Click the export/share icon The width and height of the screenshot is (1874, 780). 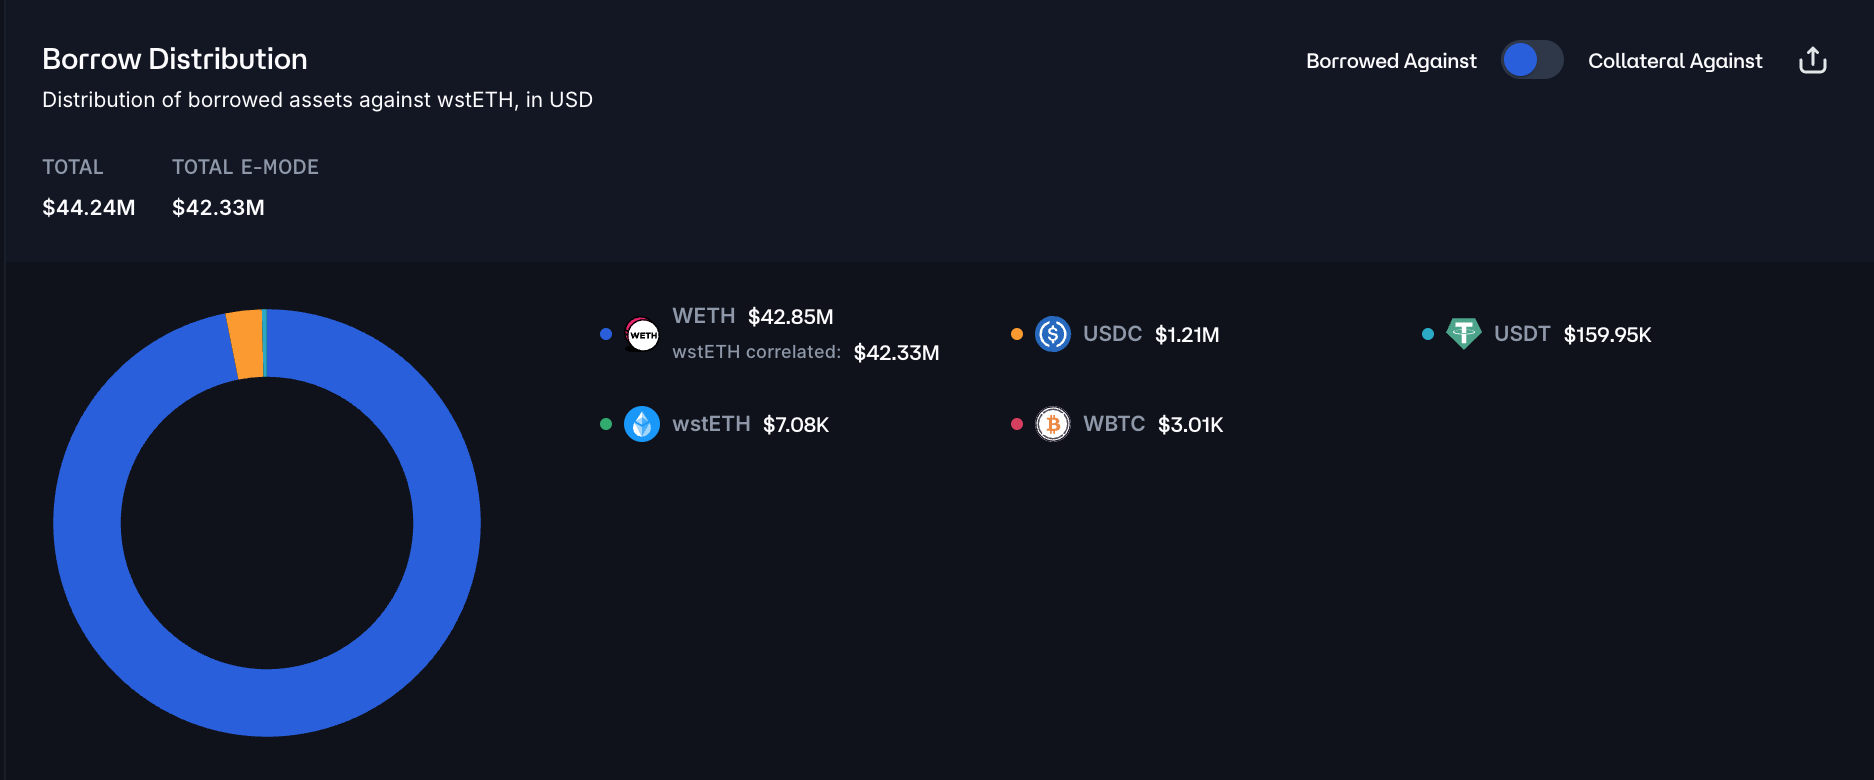(x=1812, y=61)
